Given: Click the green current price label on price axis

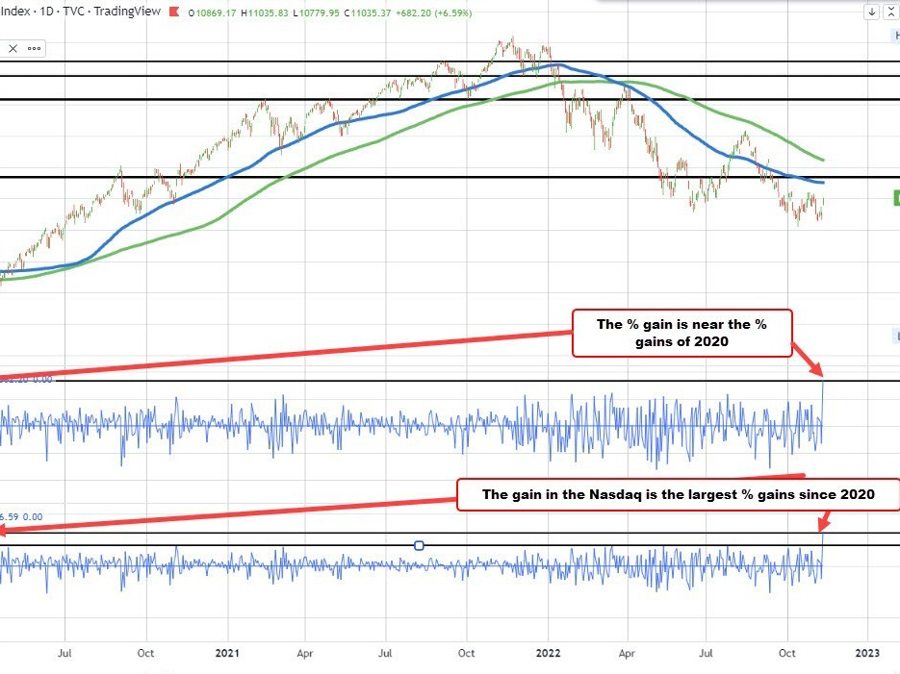Looking at the screenshot, I should tap(896, 199).
